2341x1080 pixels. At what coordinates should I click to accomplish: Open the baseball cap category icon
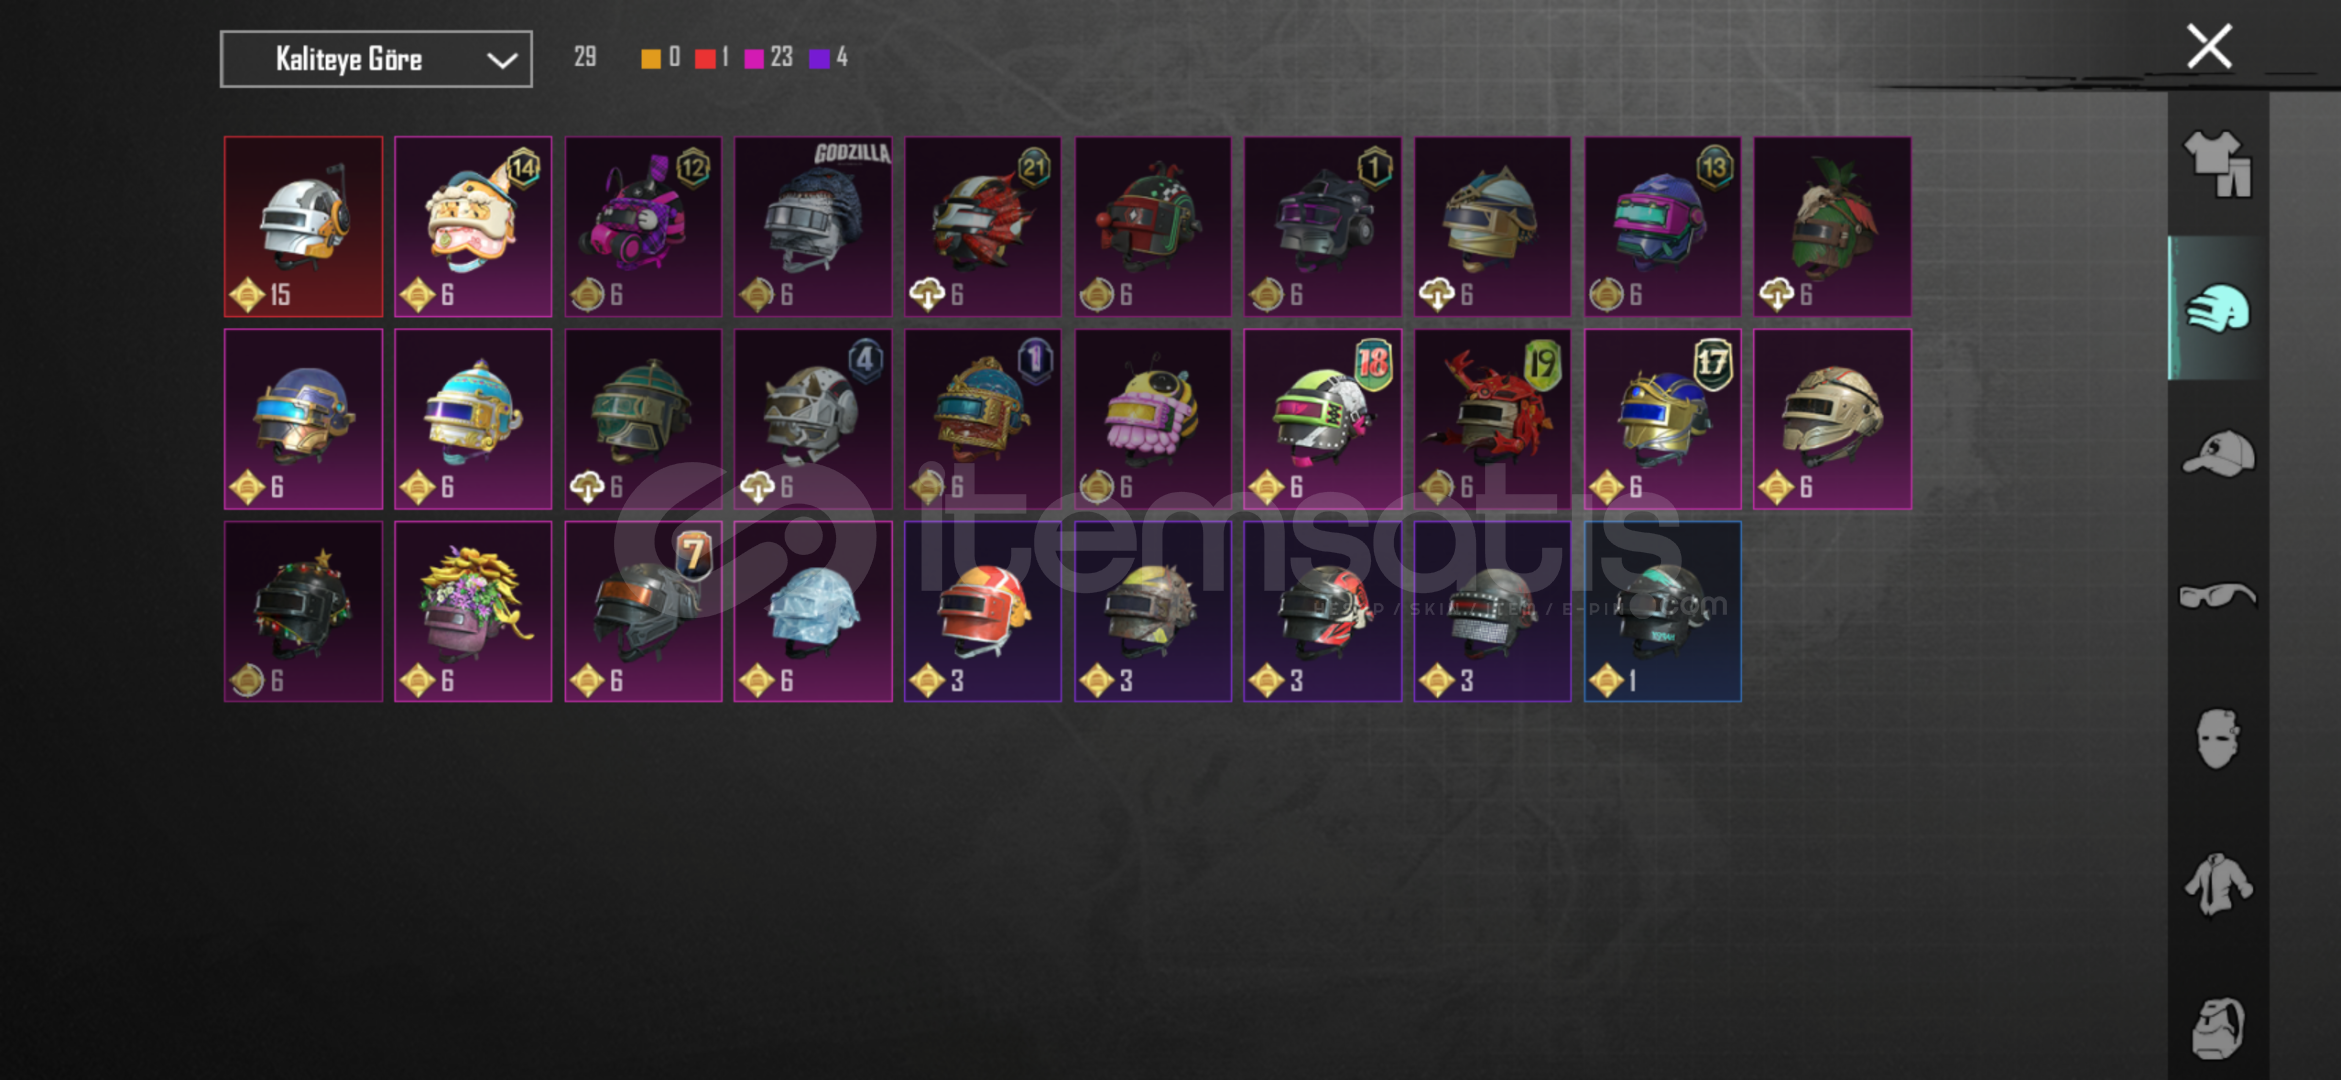point(2217,453)
